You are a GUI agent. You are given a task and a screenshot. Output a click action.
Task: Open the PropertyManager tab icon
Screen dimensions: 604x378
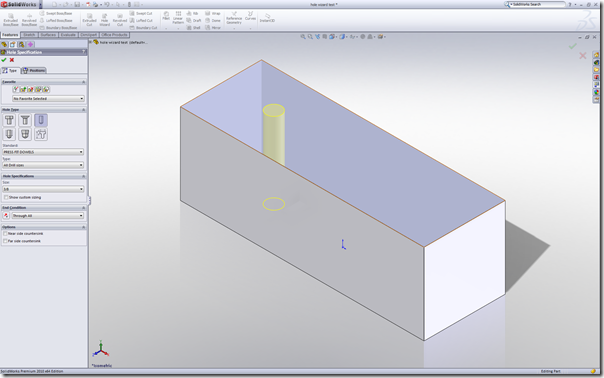13,44
